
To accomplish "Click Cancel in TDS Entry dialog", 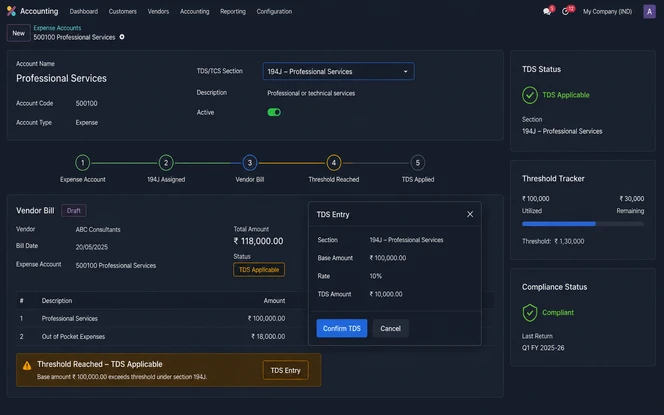I will (390, 328).
